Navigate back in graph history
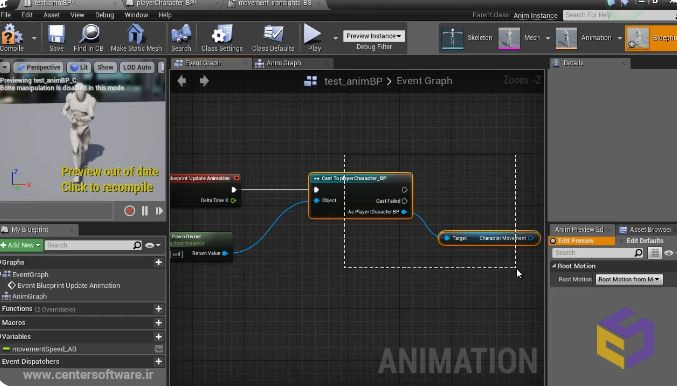 [182, 81]
